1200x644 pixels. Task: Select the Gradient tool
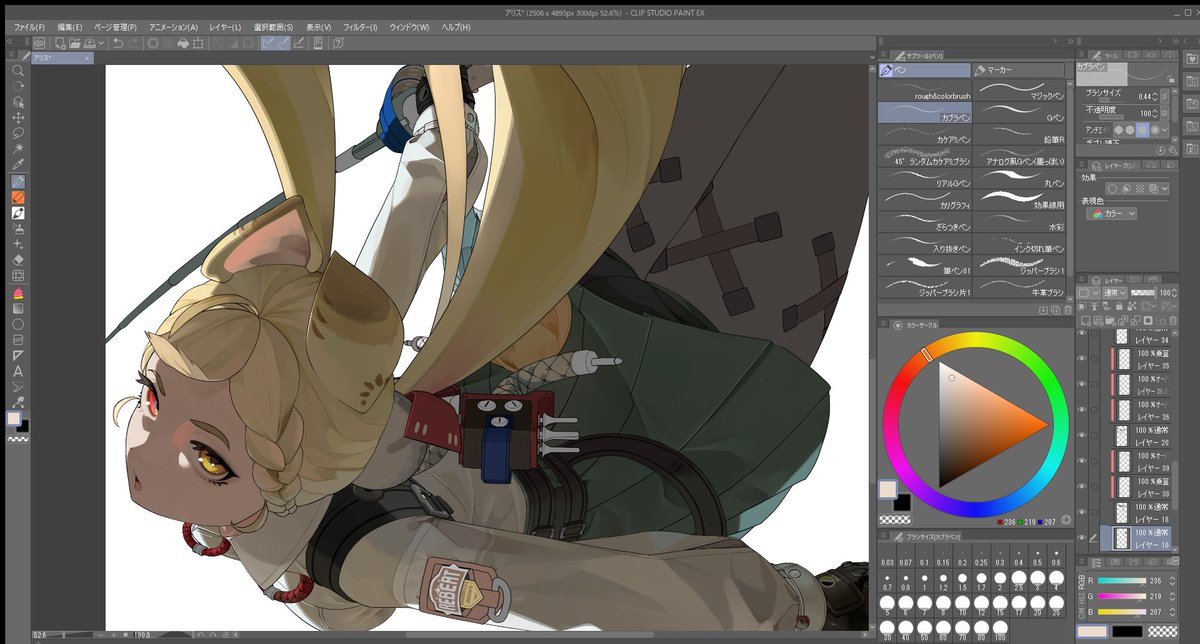(x=17, y=307)
